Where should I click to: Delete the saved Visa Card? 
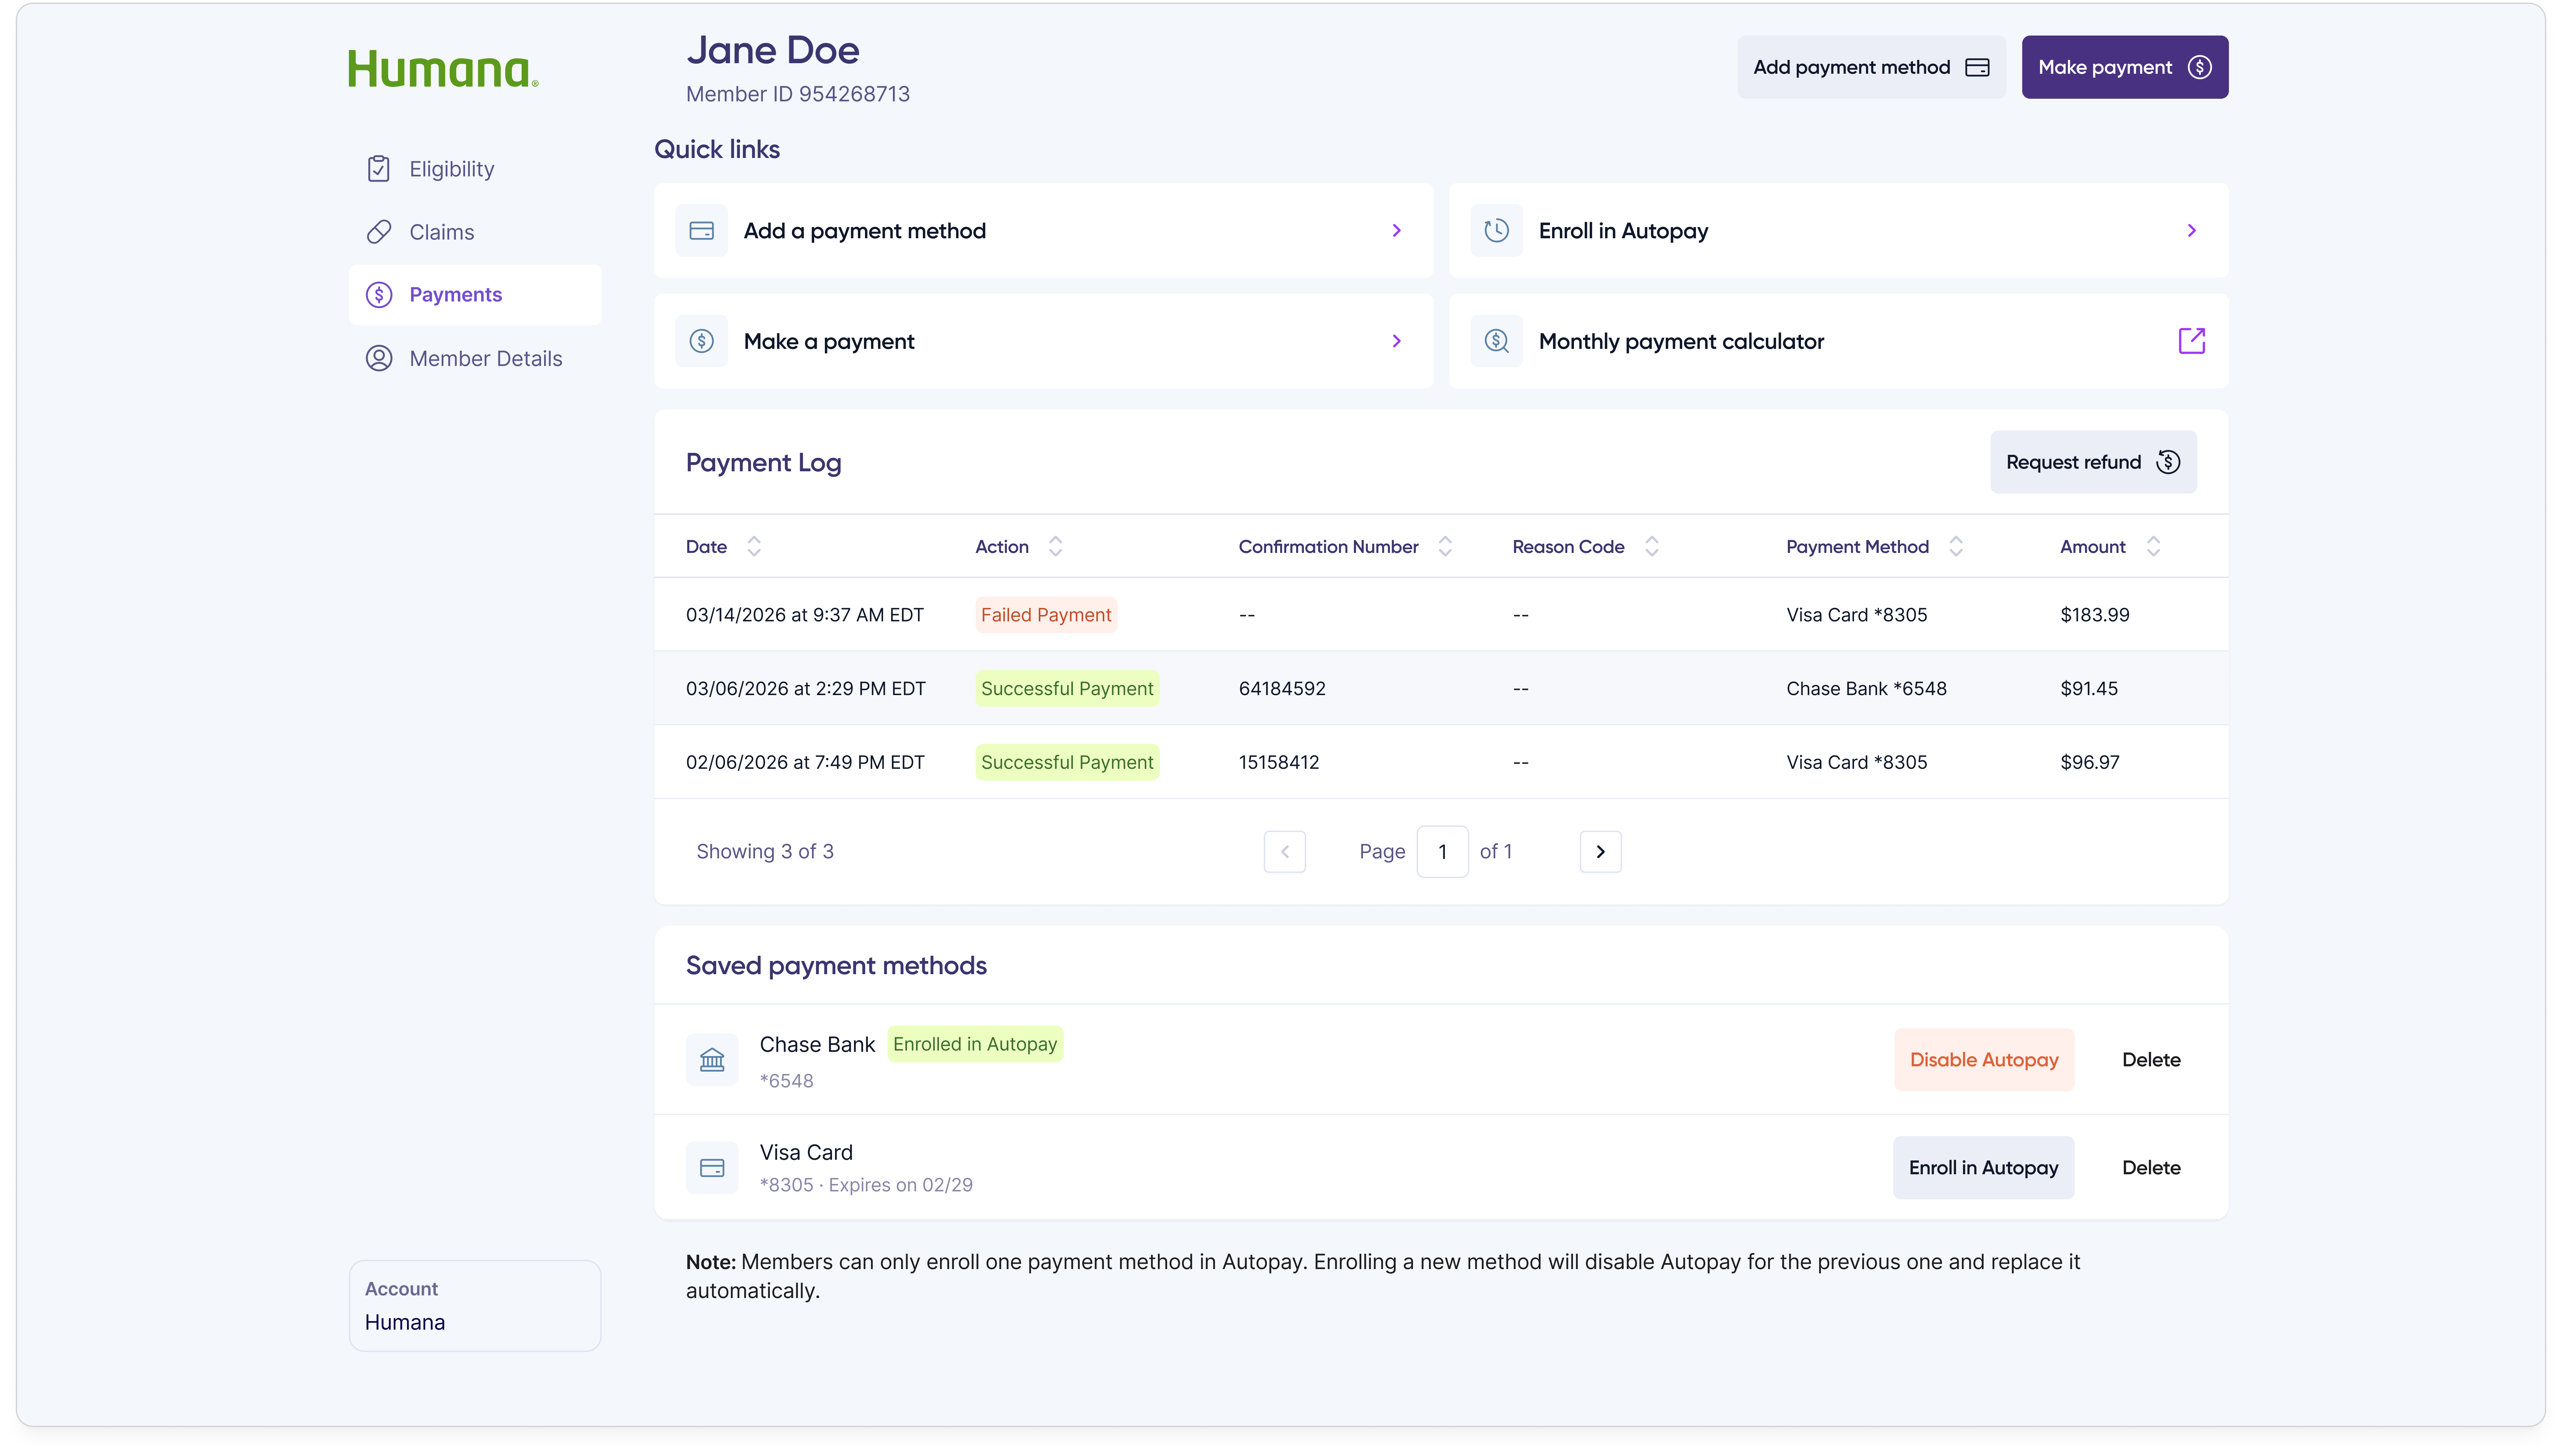(2151, 1167)
